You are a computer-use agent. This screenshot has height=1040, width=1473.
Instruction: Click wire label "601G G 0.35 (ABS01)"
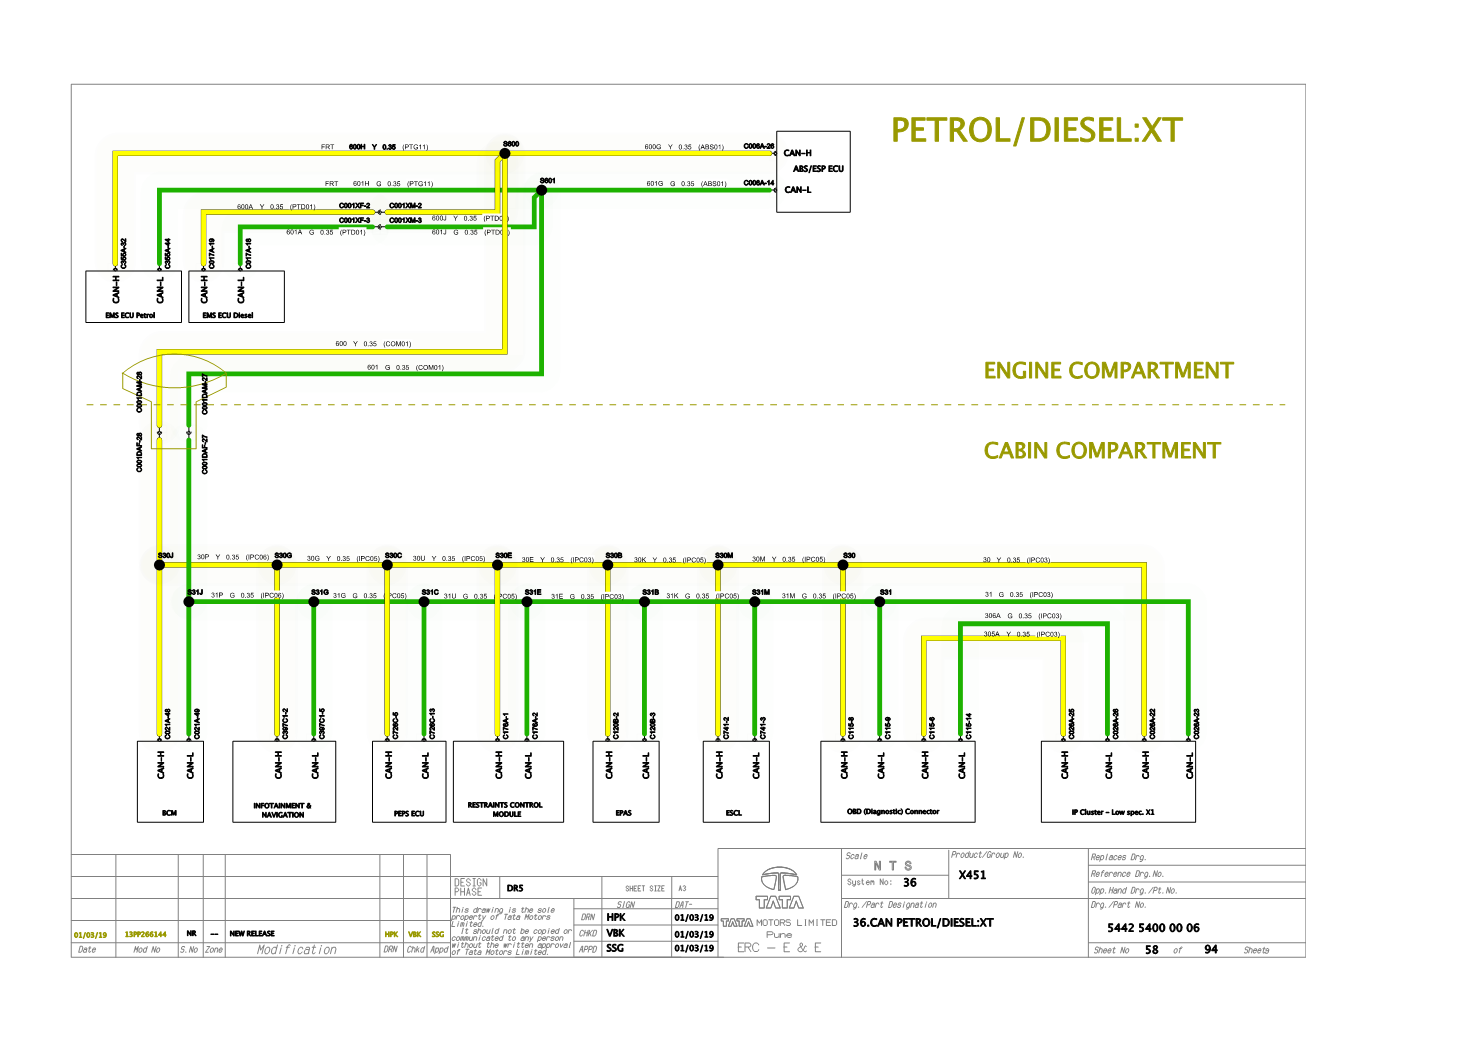[x=686, y=184]
